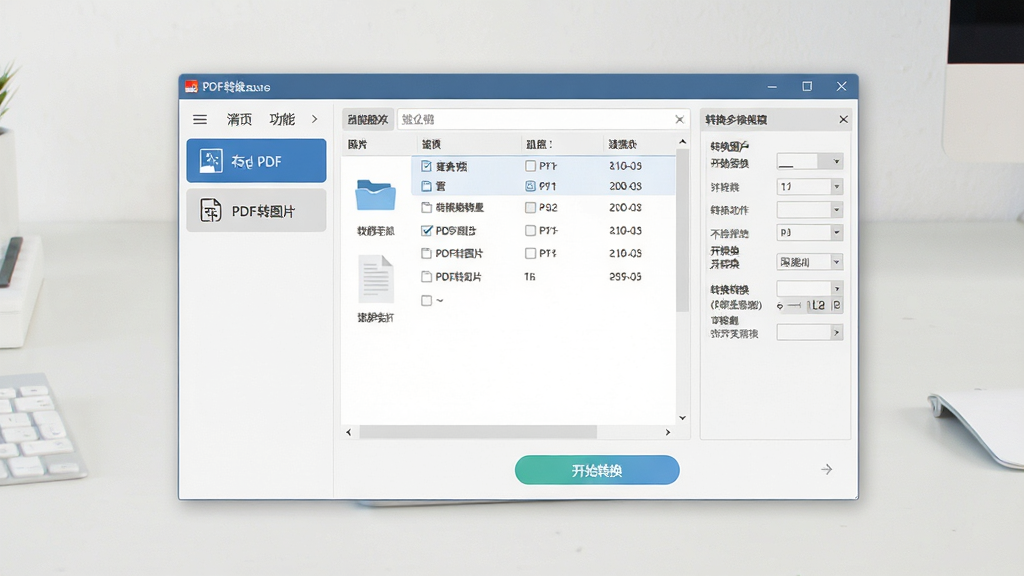Check the last row's box with tilde

pos(426,300)
